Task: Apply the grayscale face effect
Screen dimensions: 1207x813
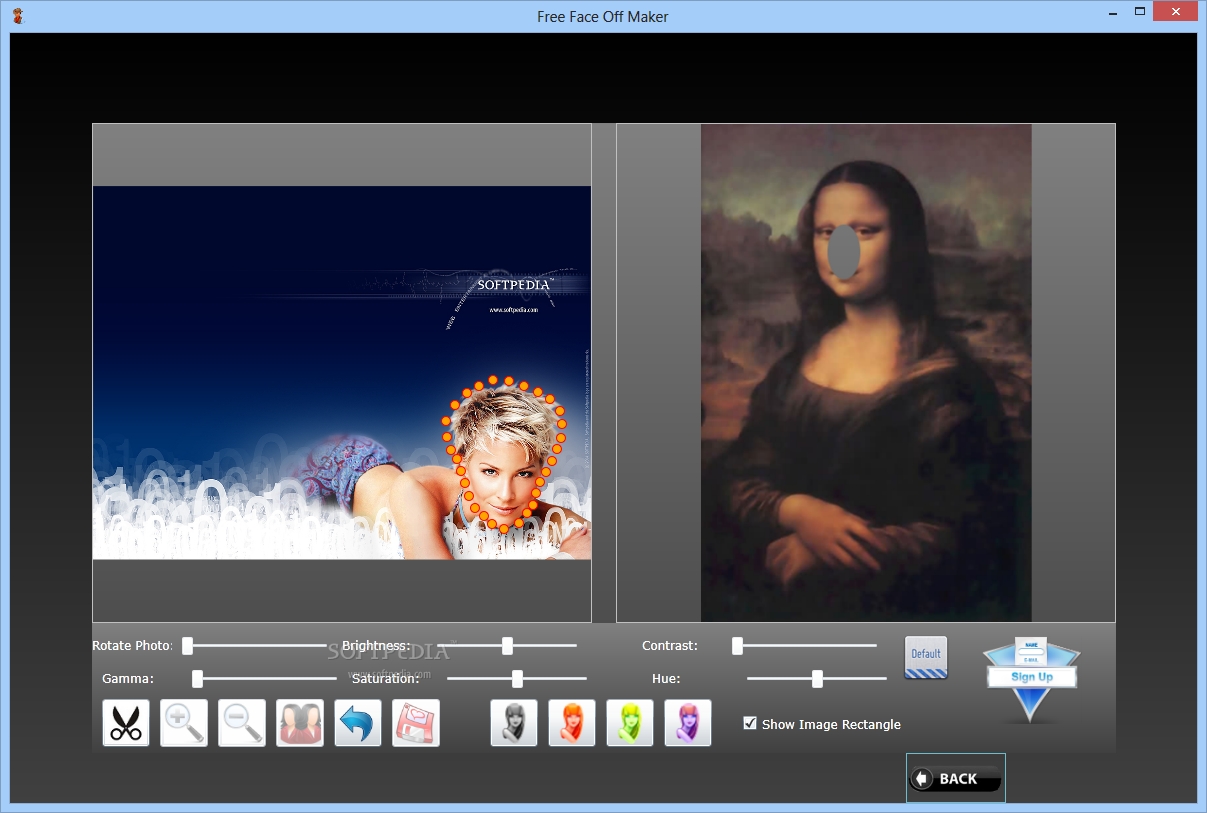Action: 514,723
